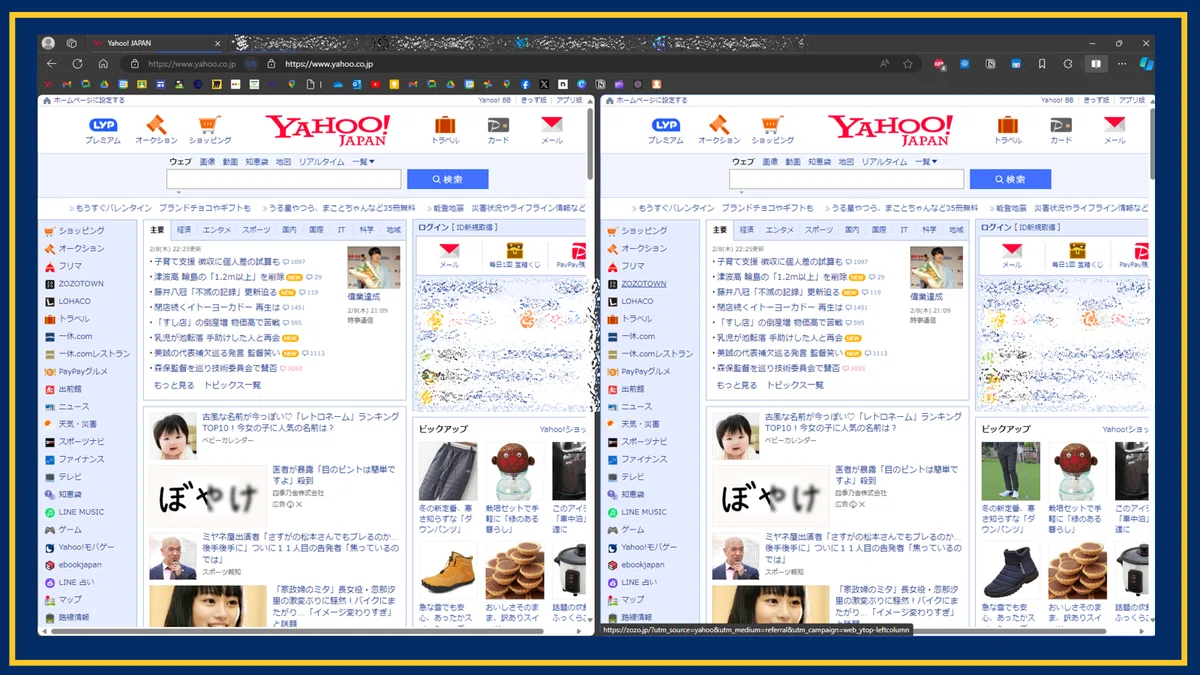Switch to スポーツ news tab in right pane
The width and height of the screenshot is (1200, 675).
(819, 230)
